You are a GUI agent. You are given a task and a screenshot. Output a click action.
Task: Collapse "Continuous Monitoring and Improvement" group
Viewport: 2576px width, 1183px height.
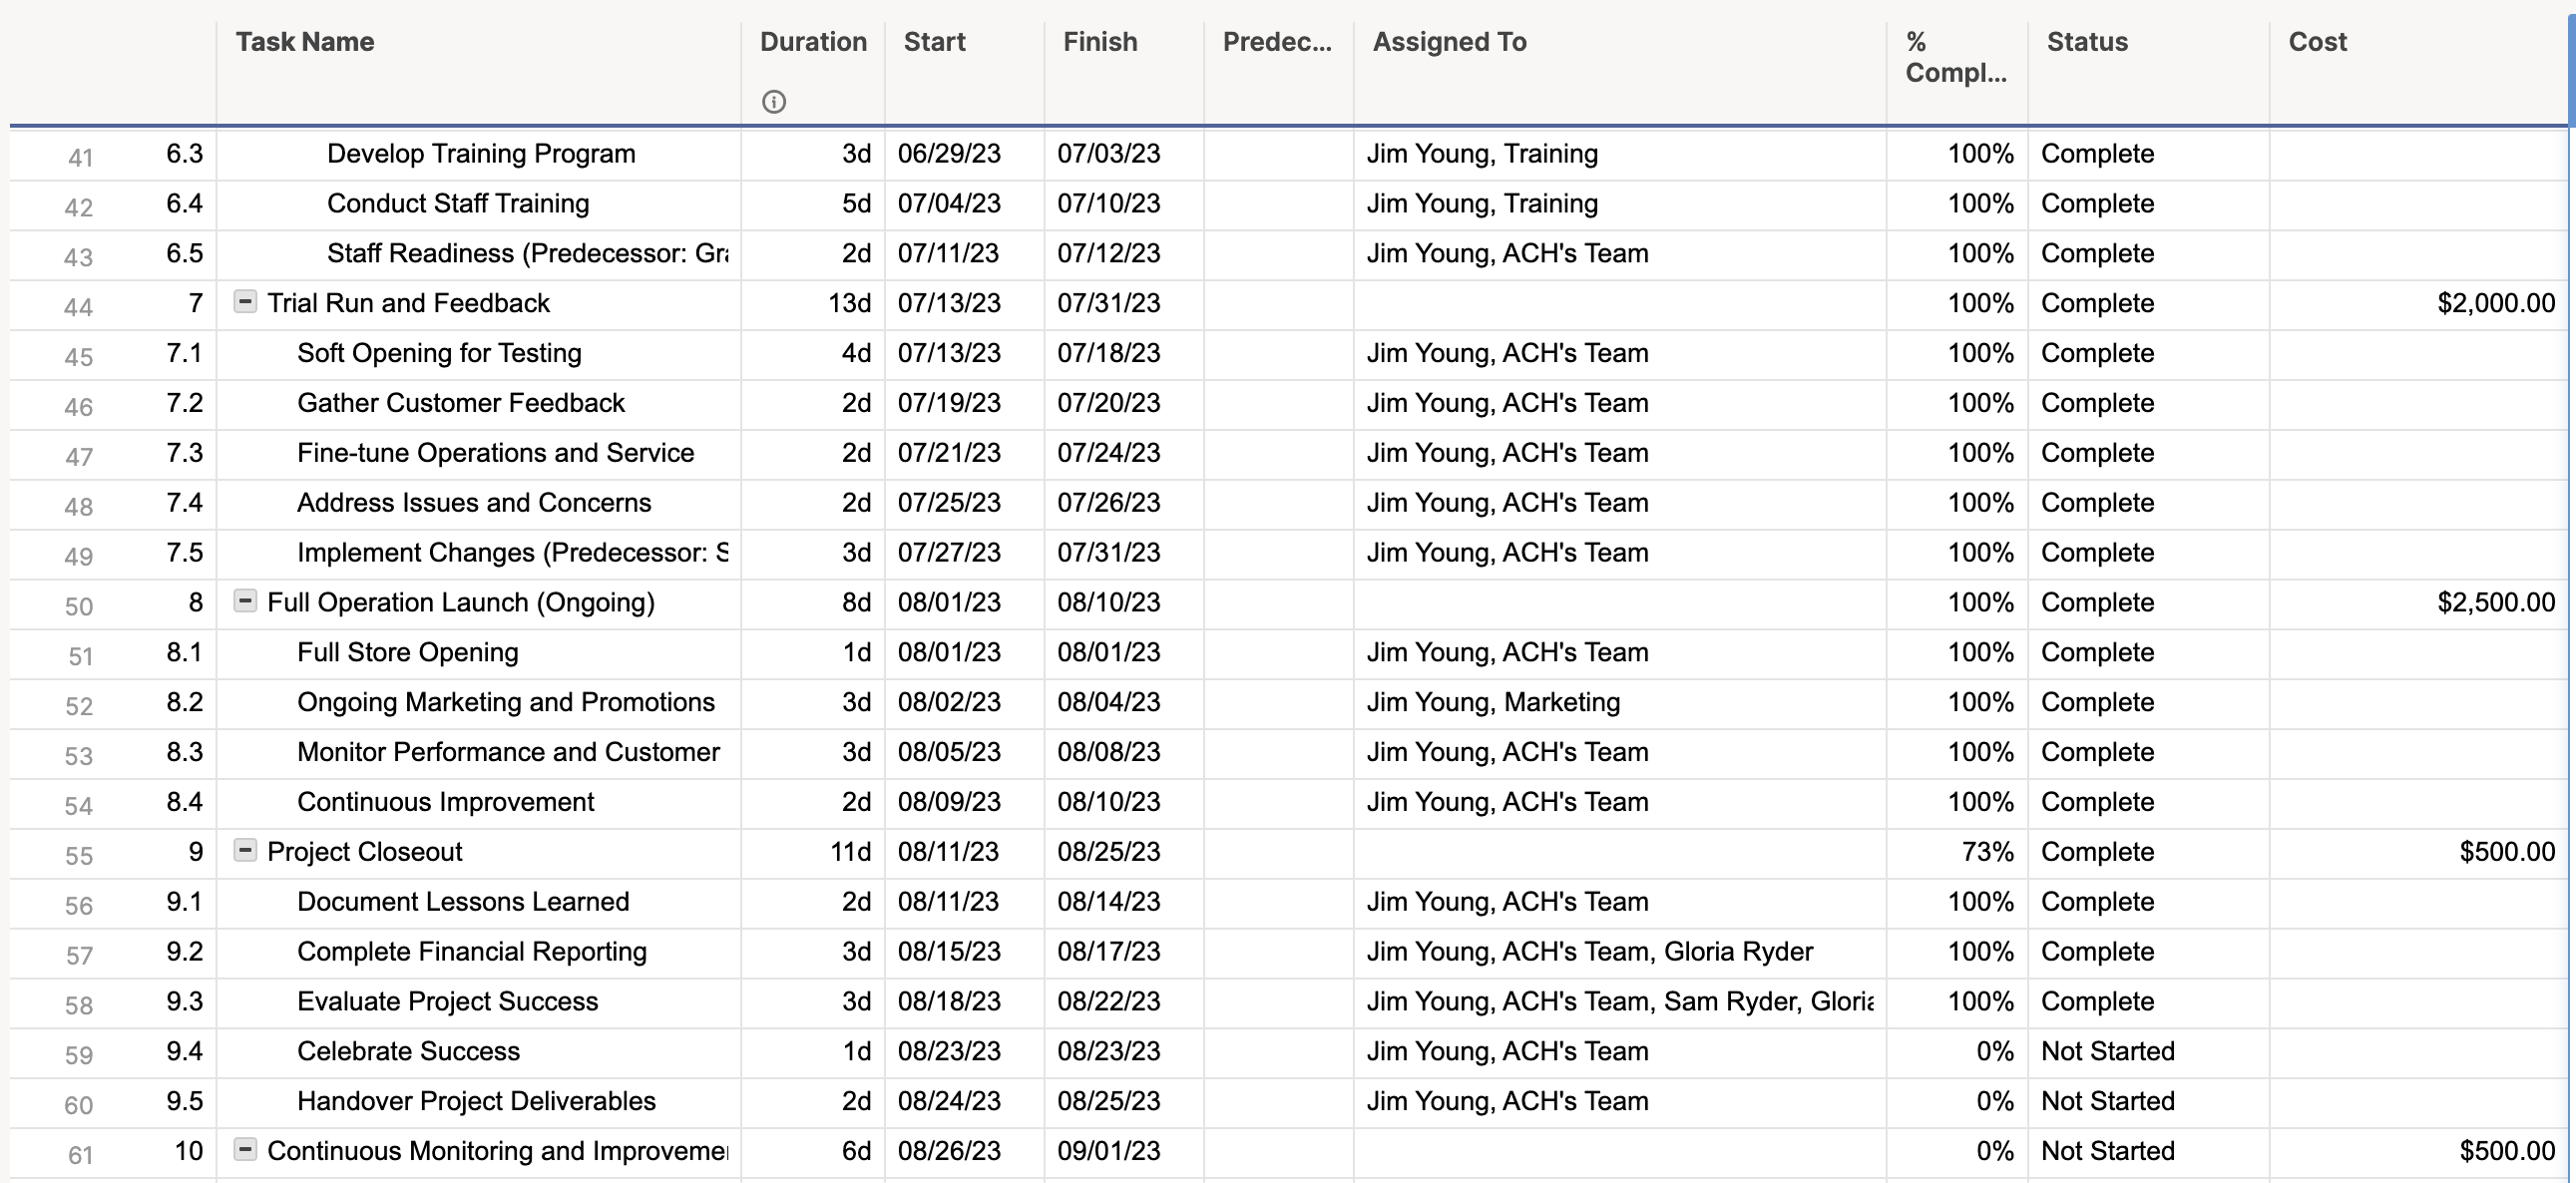pyautogui.click(x=246, y=1150)
